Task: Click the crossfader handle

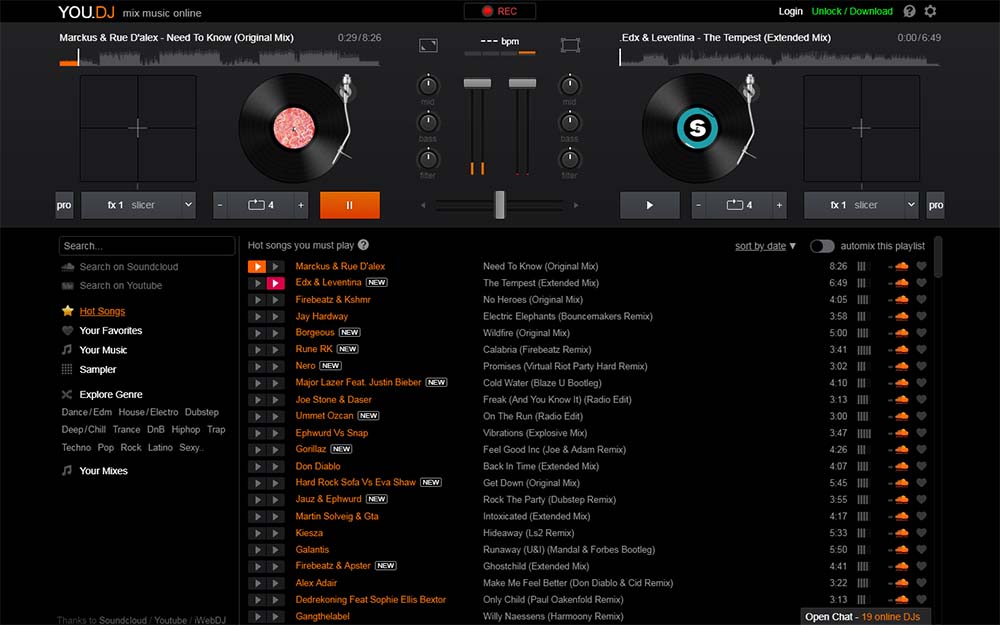Action: 500,205
